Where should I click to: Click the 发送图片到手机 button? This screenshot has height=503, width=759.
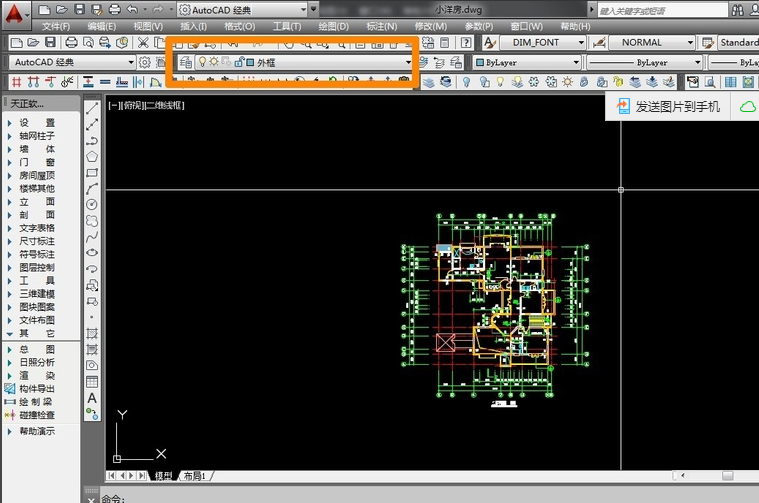coord(669,107)
